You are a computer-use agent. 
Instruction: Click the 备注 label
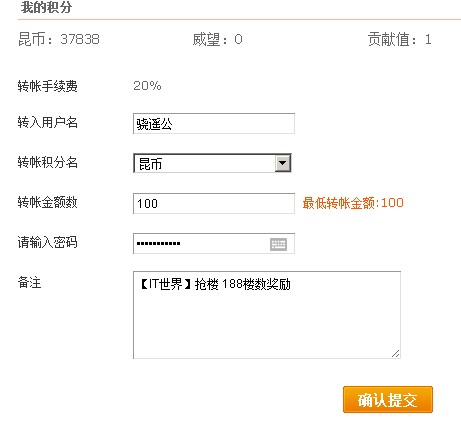pos(29,283)
